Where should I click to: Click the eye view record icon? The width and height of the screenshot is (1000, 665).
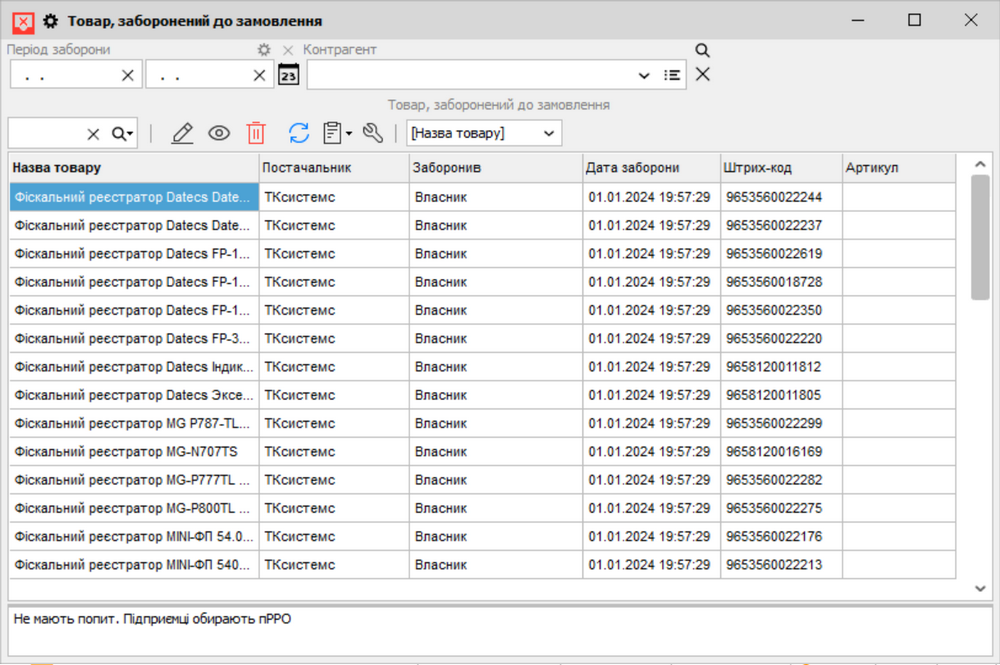[219, 133]
